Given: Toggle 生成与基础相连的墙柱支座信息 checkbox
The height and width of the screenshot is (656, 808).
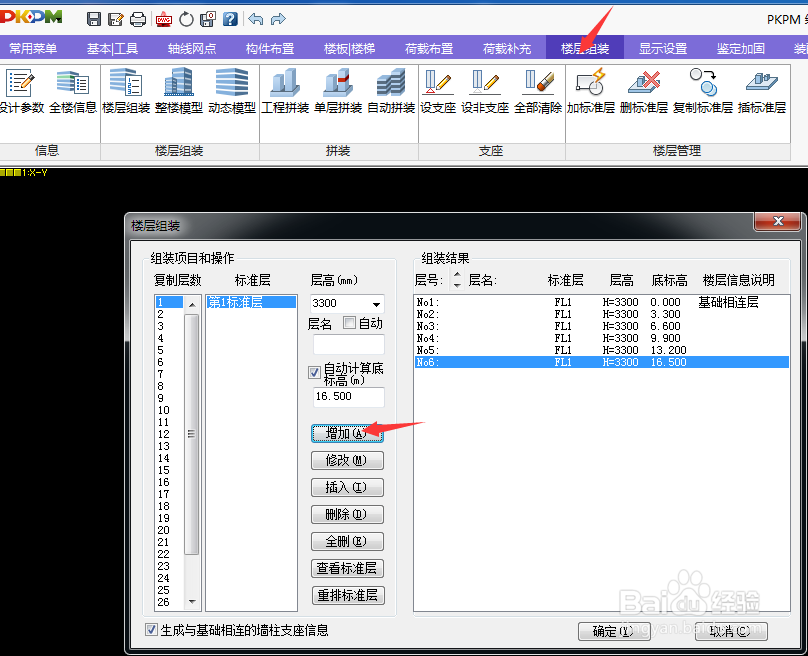Looking at the screenshot, I should tap(151, 630).
